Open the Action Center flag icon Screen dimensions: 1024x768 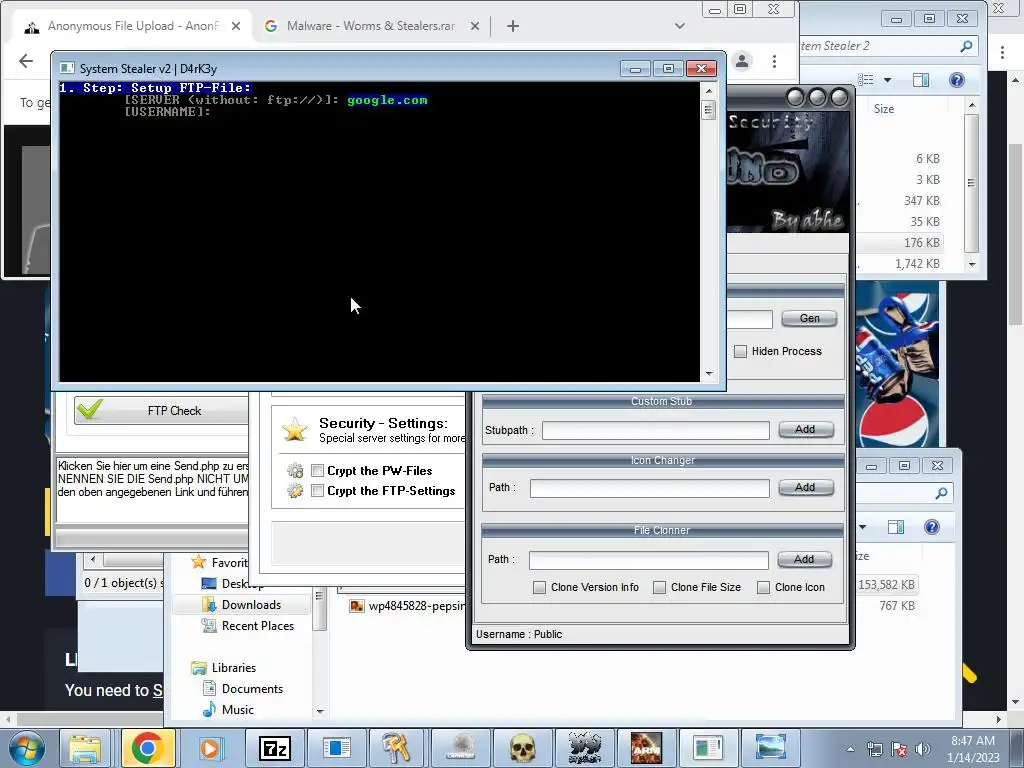(899, 749)
